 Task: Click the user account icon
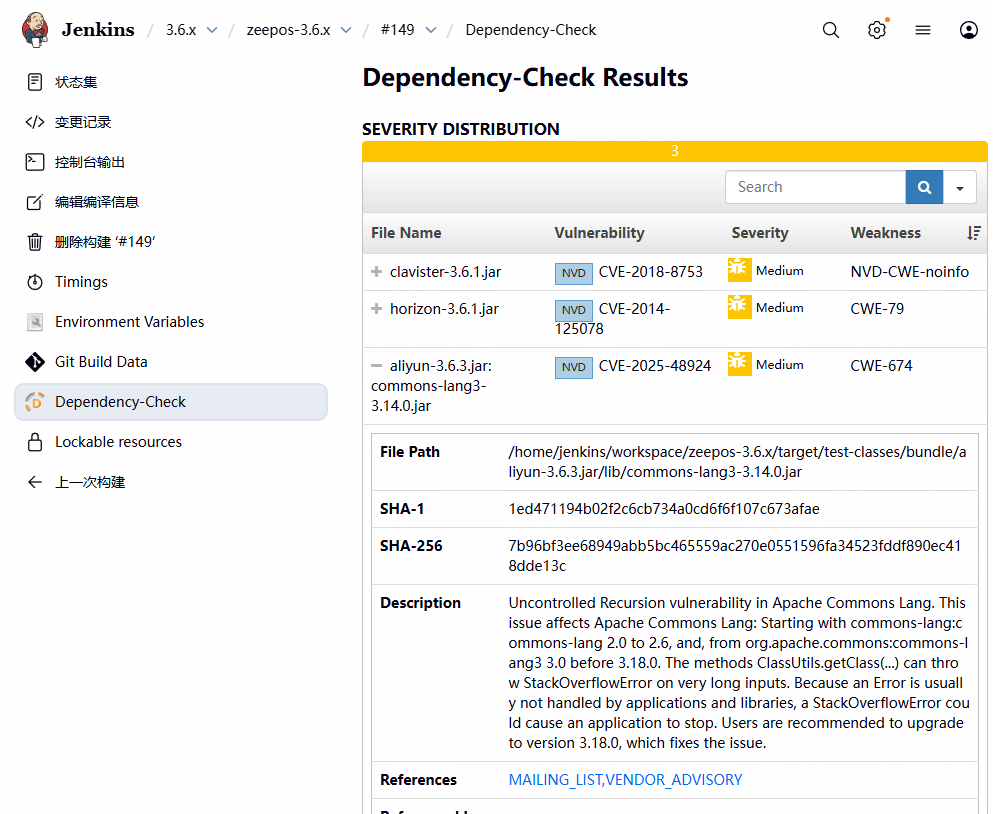click(x=968, y=30)
